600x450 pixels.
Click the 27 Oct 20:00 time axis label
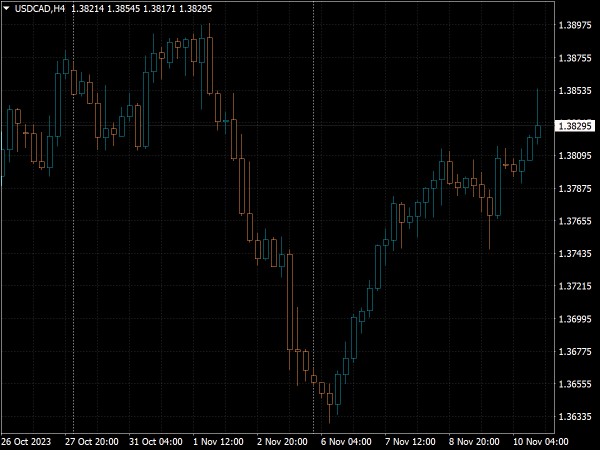click(x=92, y=442)
